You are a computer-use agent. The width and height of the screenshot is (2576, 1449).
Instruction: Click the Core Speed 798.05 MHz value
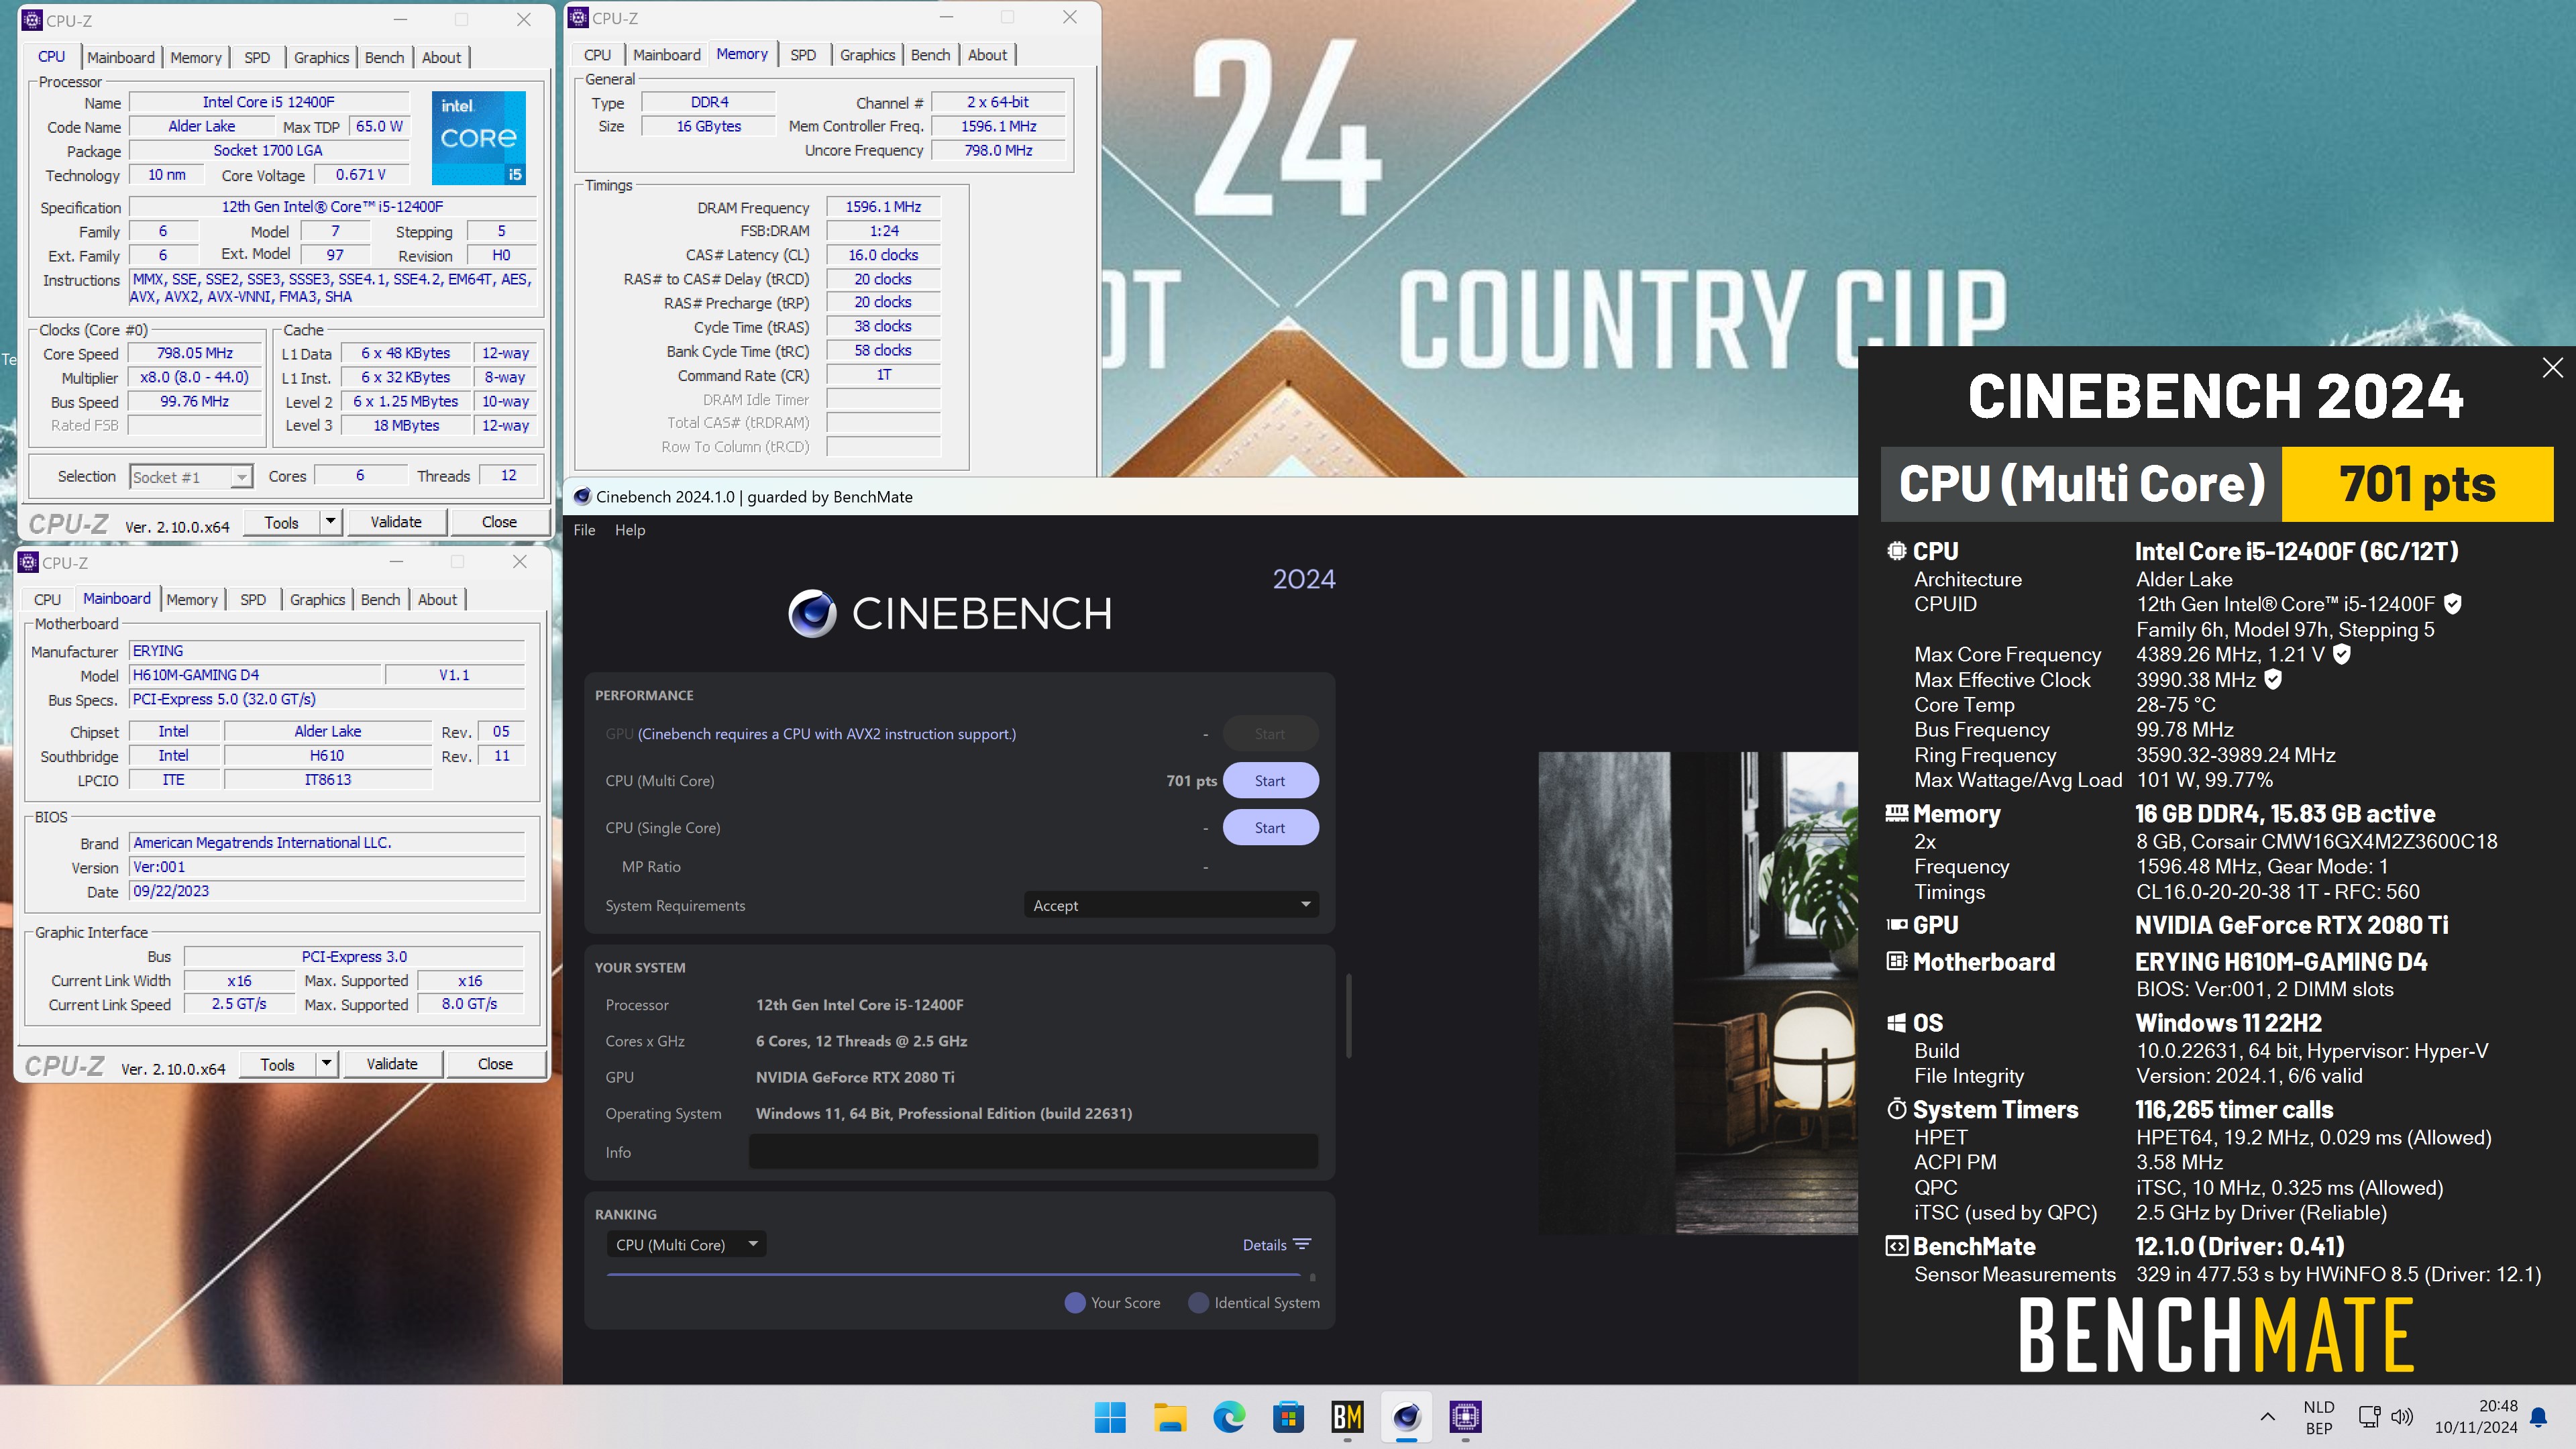coord(195,353)
